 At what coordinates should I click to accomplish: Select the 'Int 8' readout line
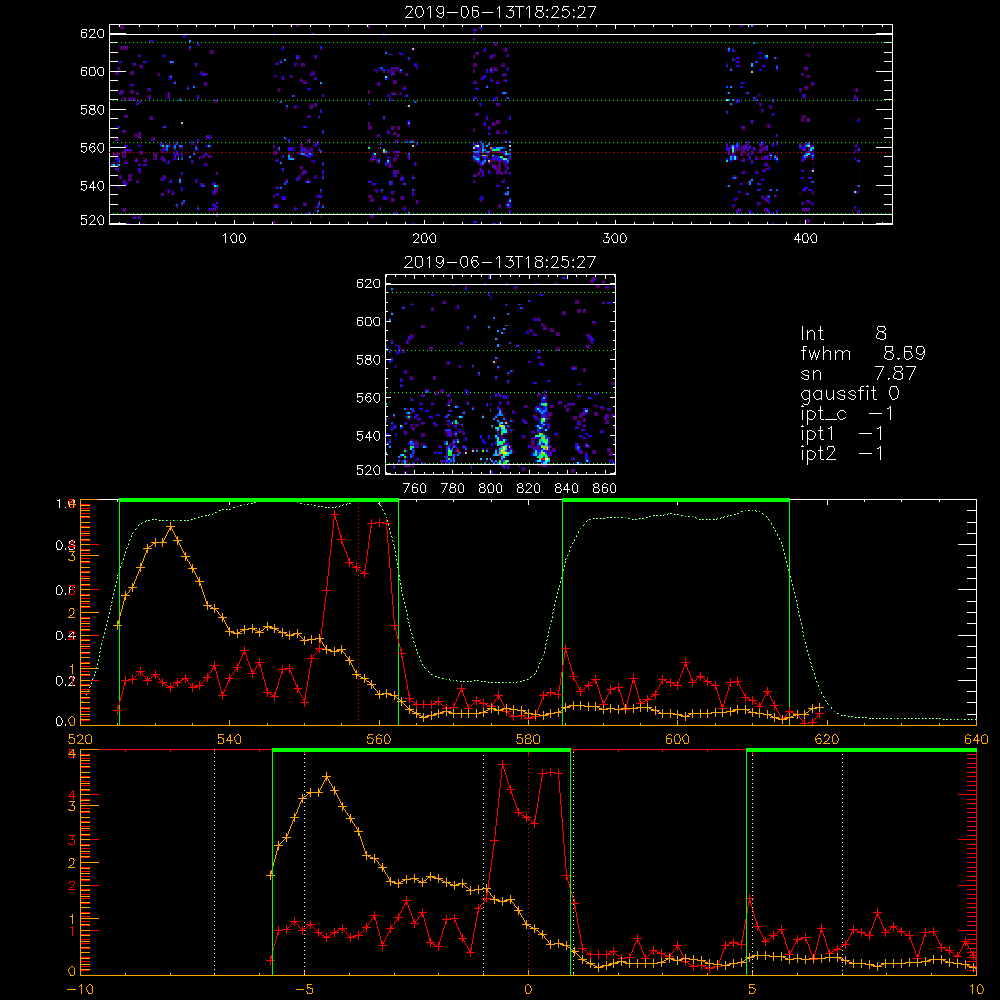pos(843,334)
